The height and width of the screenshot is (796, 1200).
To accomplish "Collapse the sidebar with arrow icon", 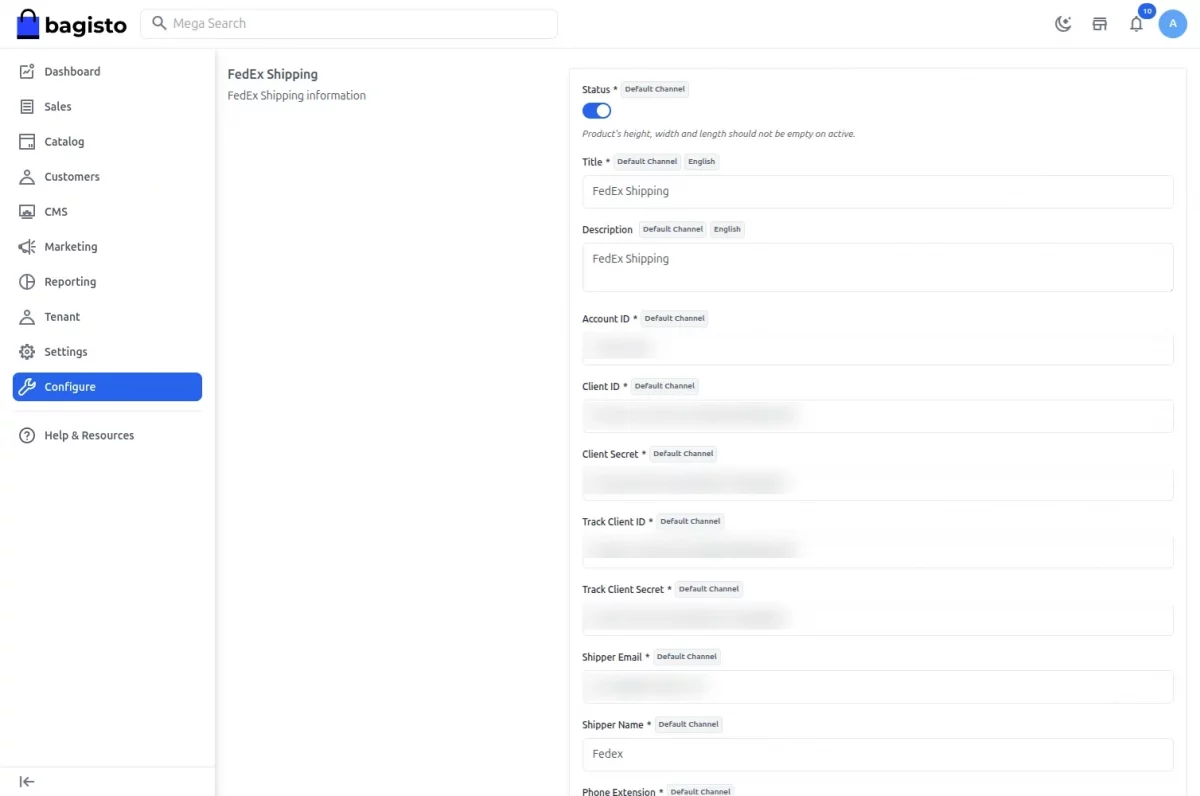I will coord(27,781).
